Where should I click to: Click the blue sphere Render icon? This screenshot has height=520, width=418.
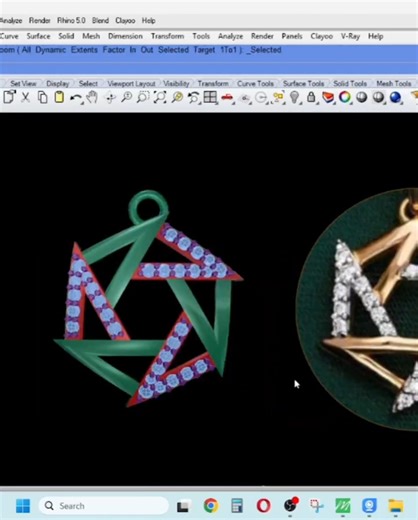[x=395, y=97]
